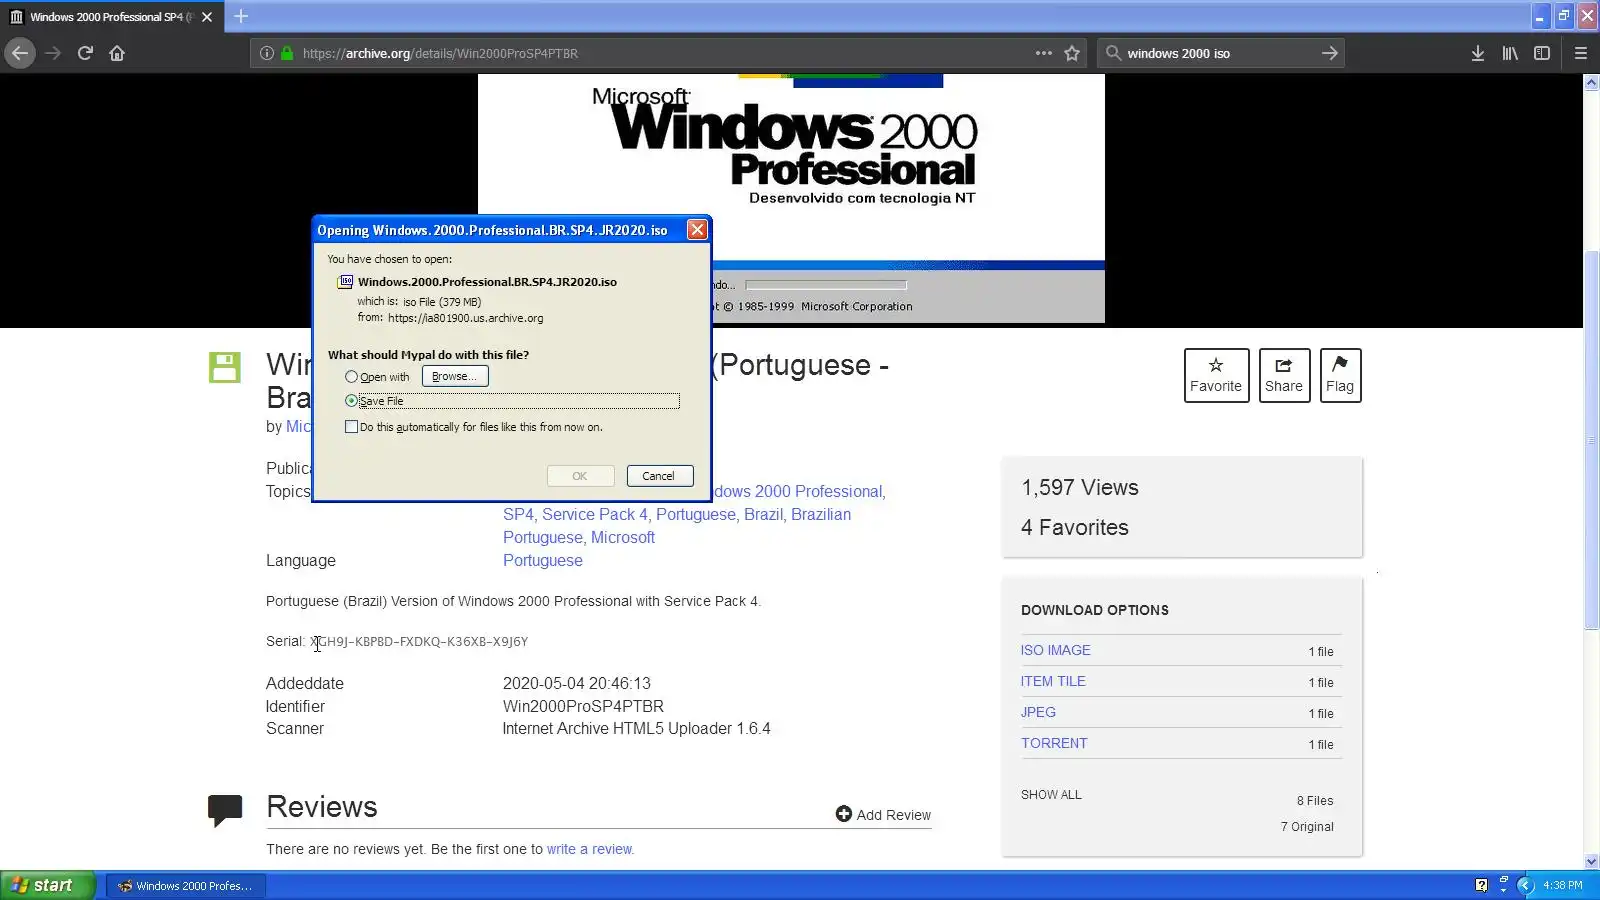This screenshot has width=1600, height=900.
Task: Close the Opening file dialog
Action: (x=697, y=230)
